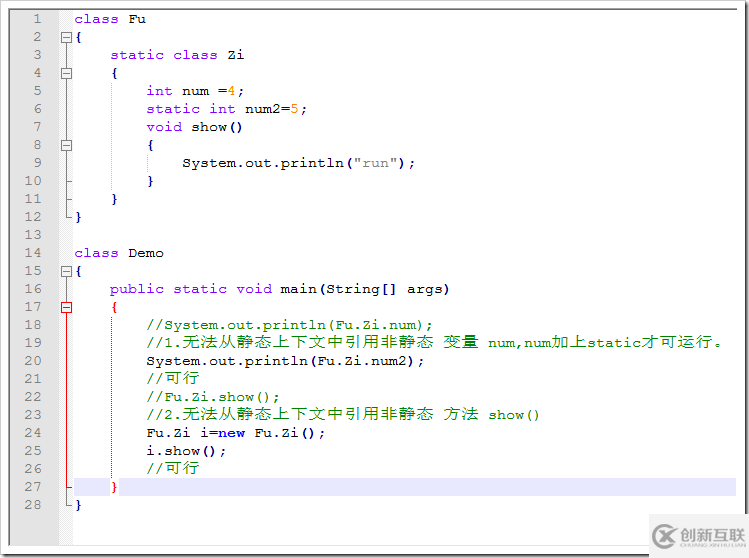Viewport: 749px width, 558px height.
Task: Click the comment beginning with '//1.' on line 19
Action: click(434, 343)
